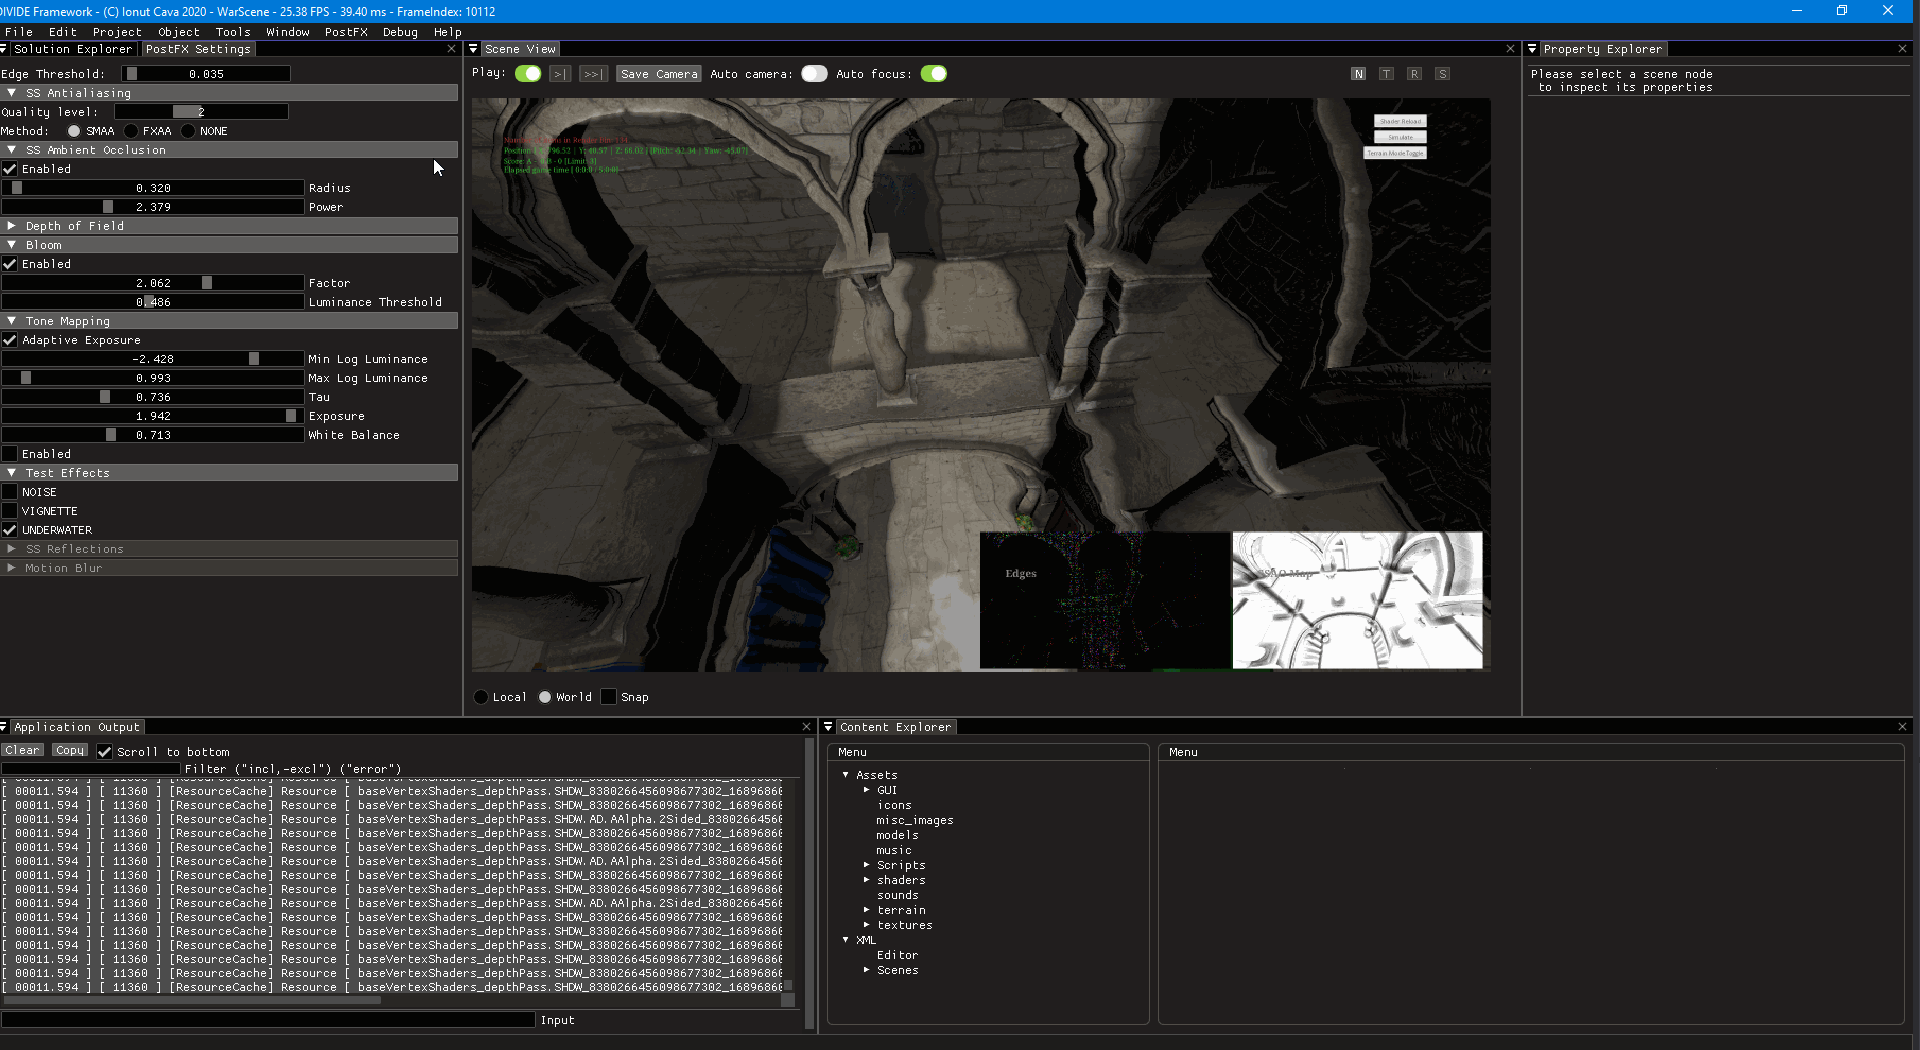The height and width of the screenshot is (1050, 1920).
Task: Uncheck the UNDERWATER test effect
Action: pos(10,530)
